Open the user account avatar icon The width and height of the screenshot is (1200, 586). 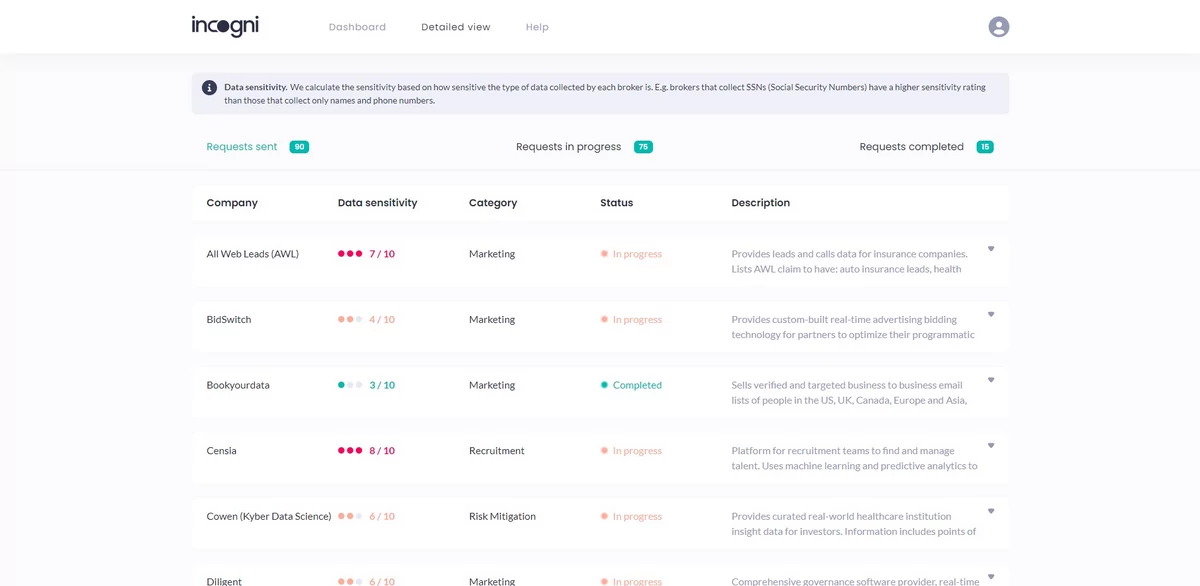click(x=998, y=27)
